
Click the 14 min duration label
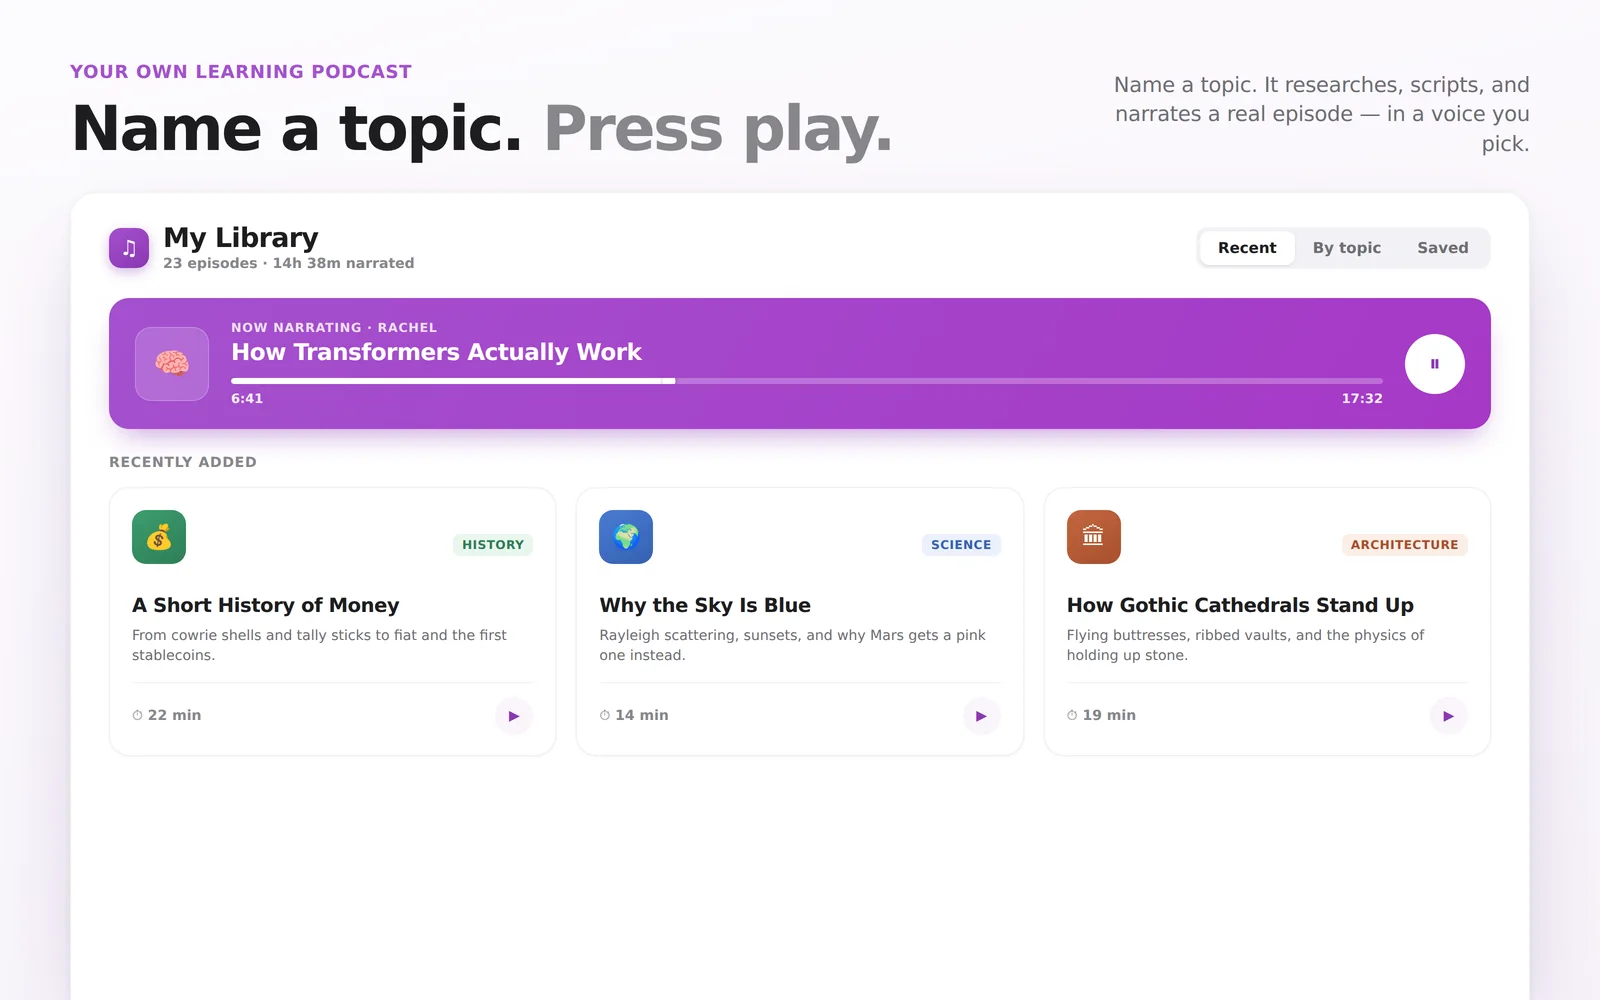[642, 715]
